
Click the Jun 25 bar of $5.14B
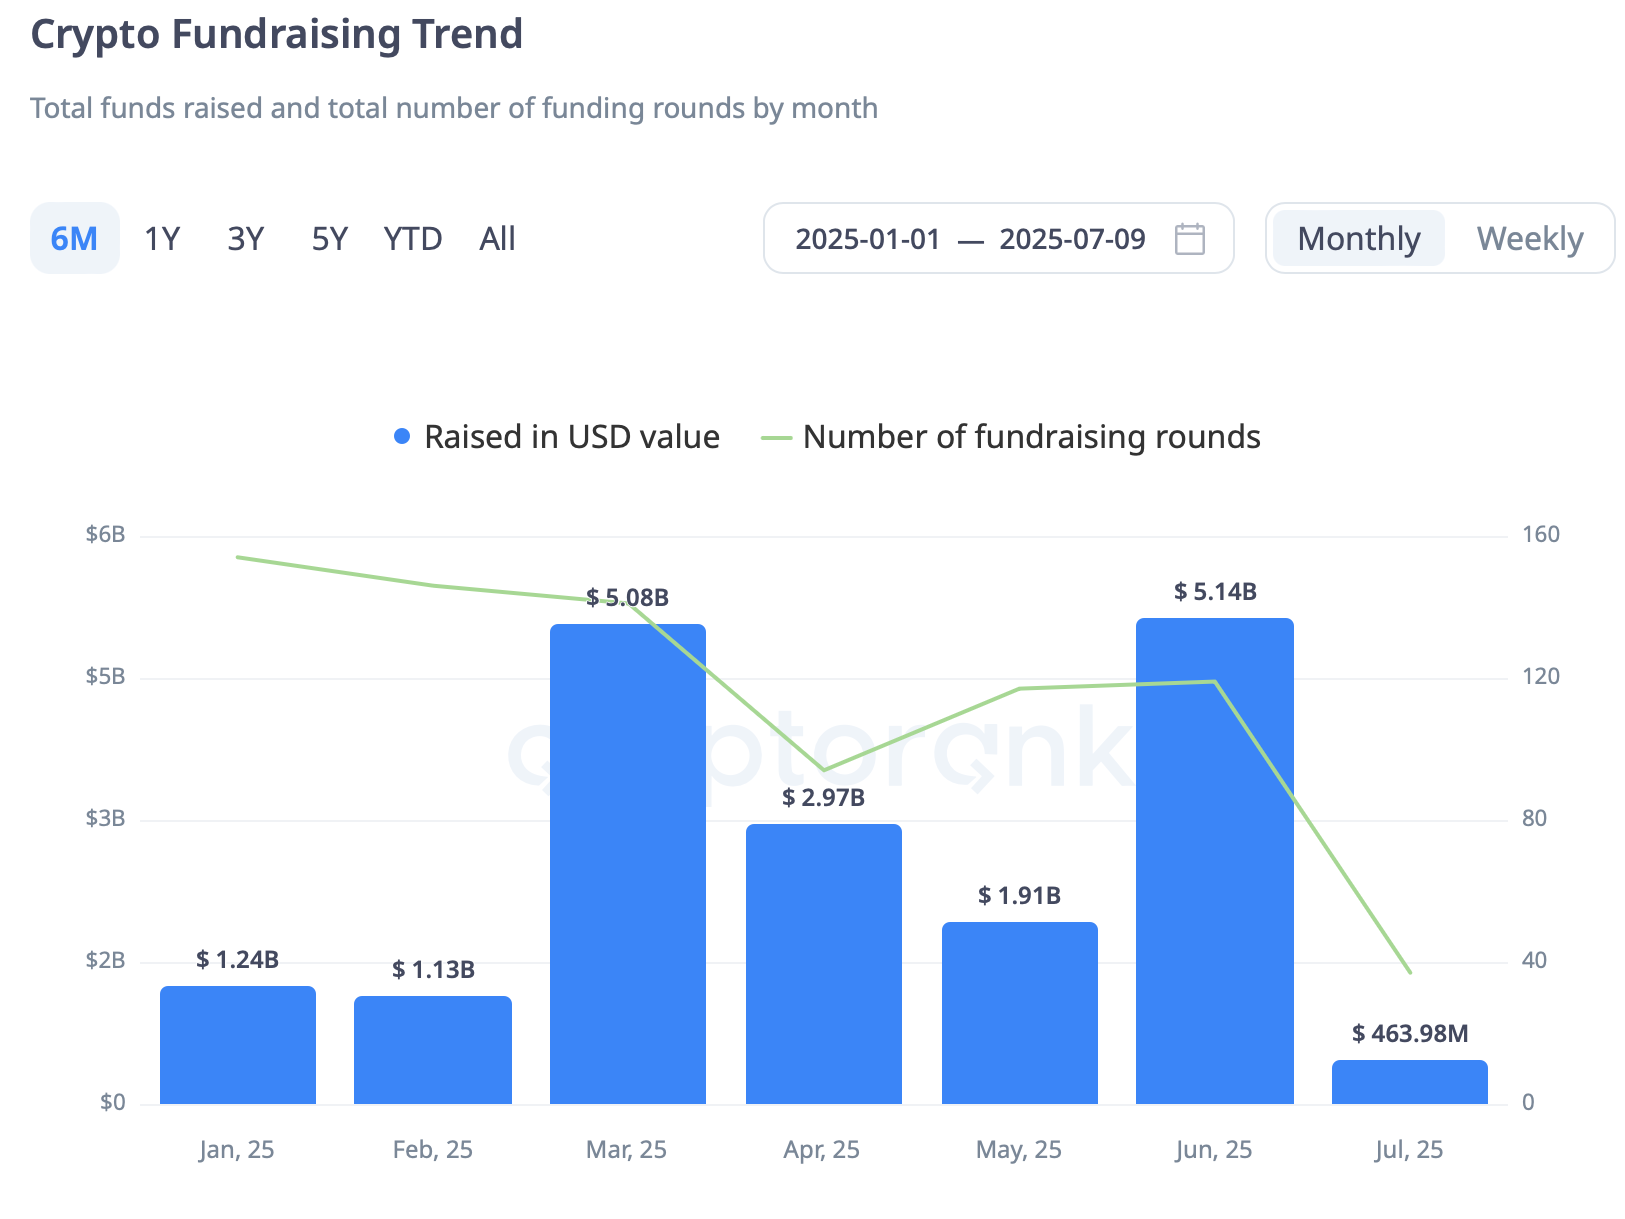pyautogui.click(x=1215, y=861)
